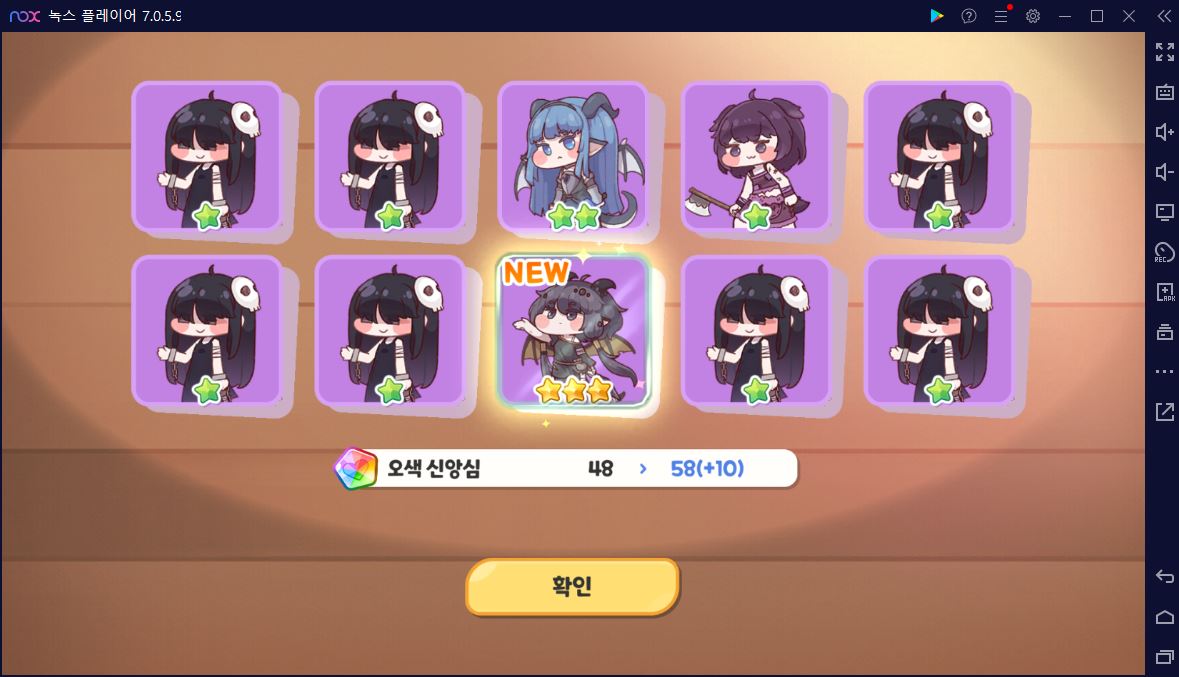Open the Nox hamburger menu
This screenshot has width=1179, height=677.
1002,16
